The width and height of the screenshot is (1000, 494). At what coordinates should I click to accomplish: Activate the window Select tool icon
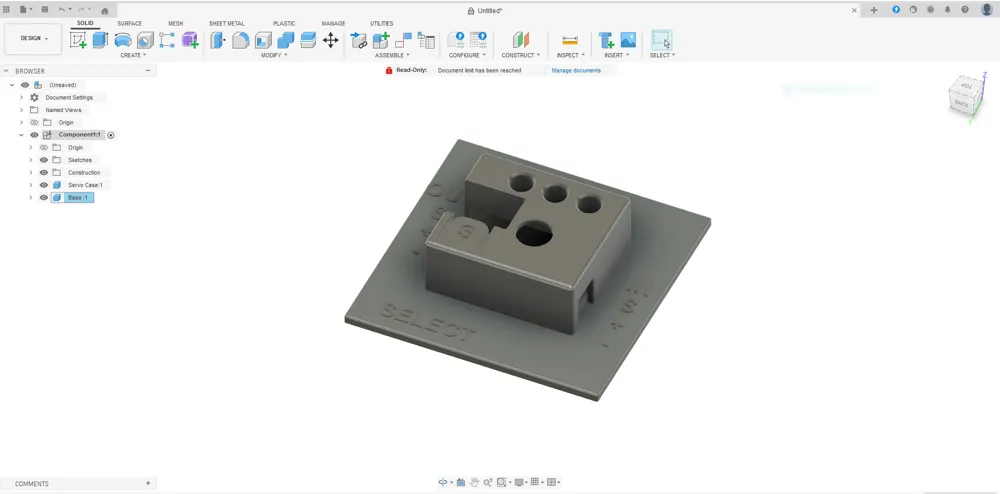tap(661, 40)
